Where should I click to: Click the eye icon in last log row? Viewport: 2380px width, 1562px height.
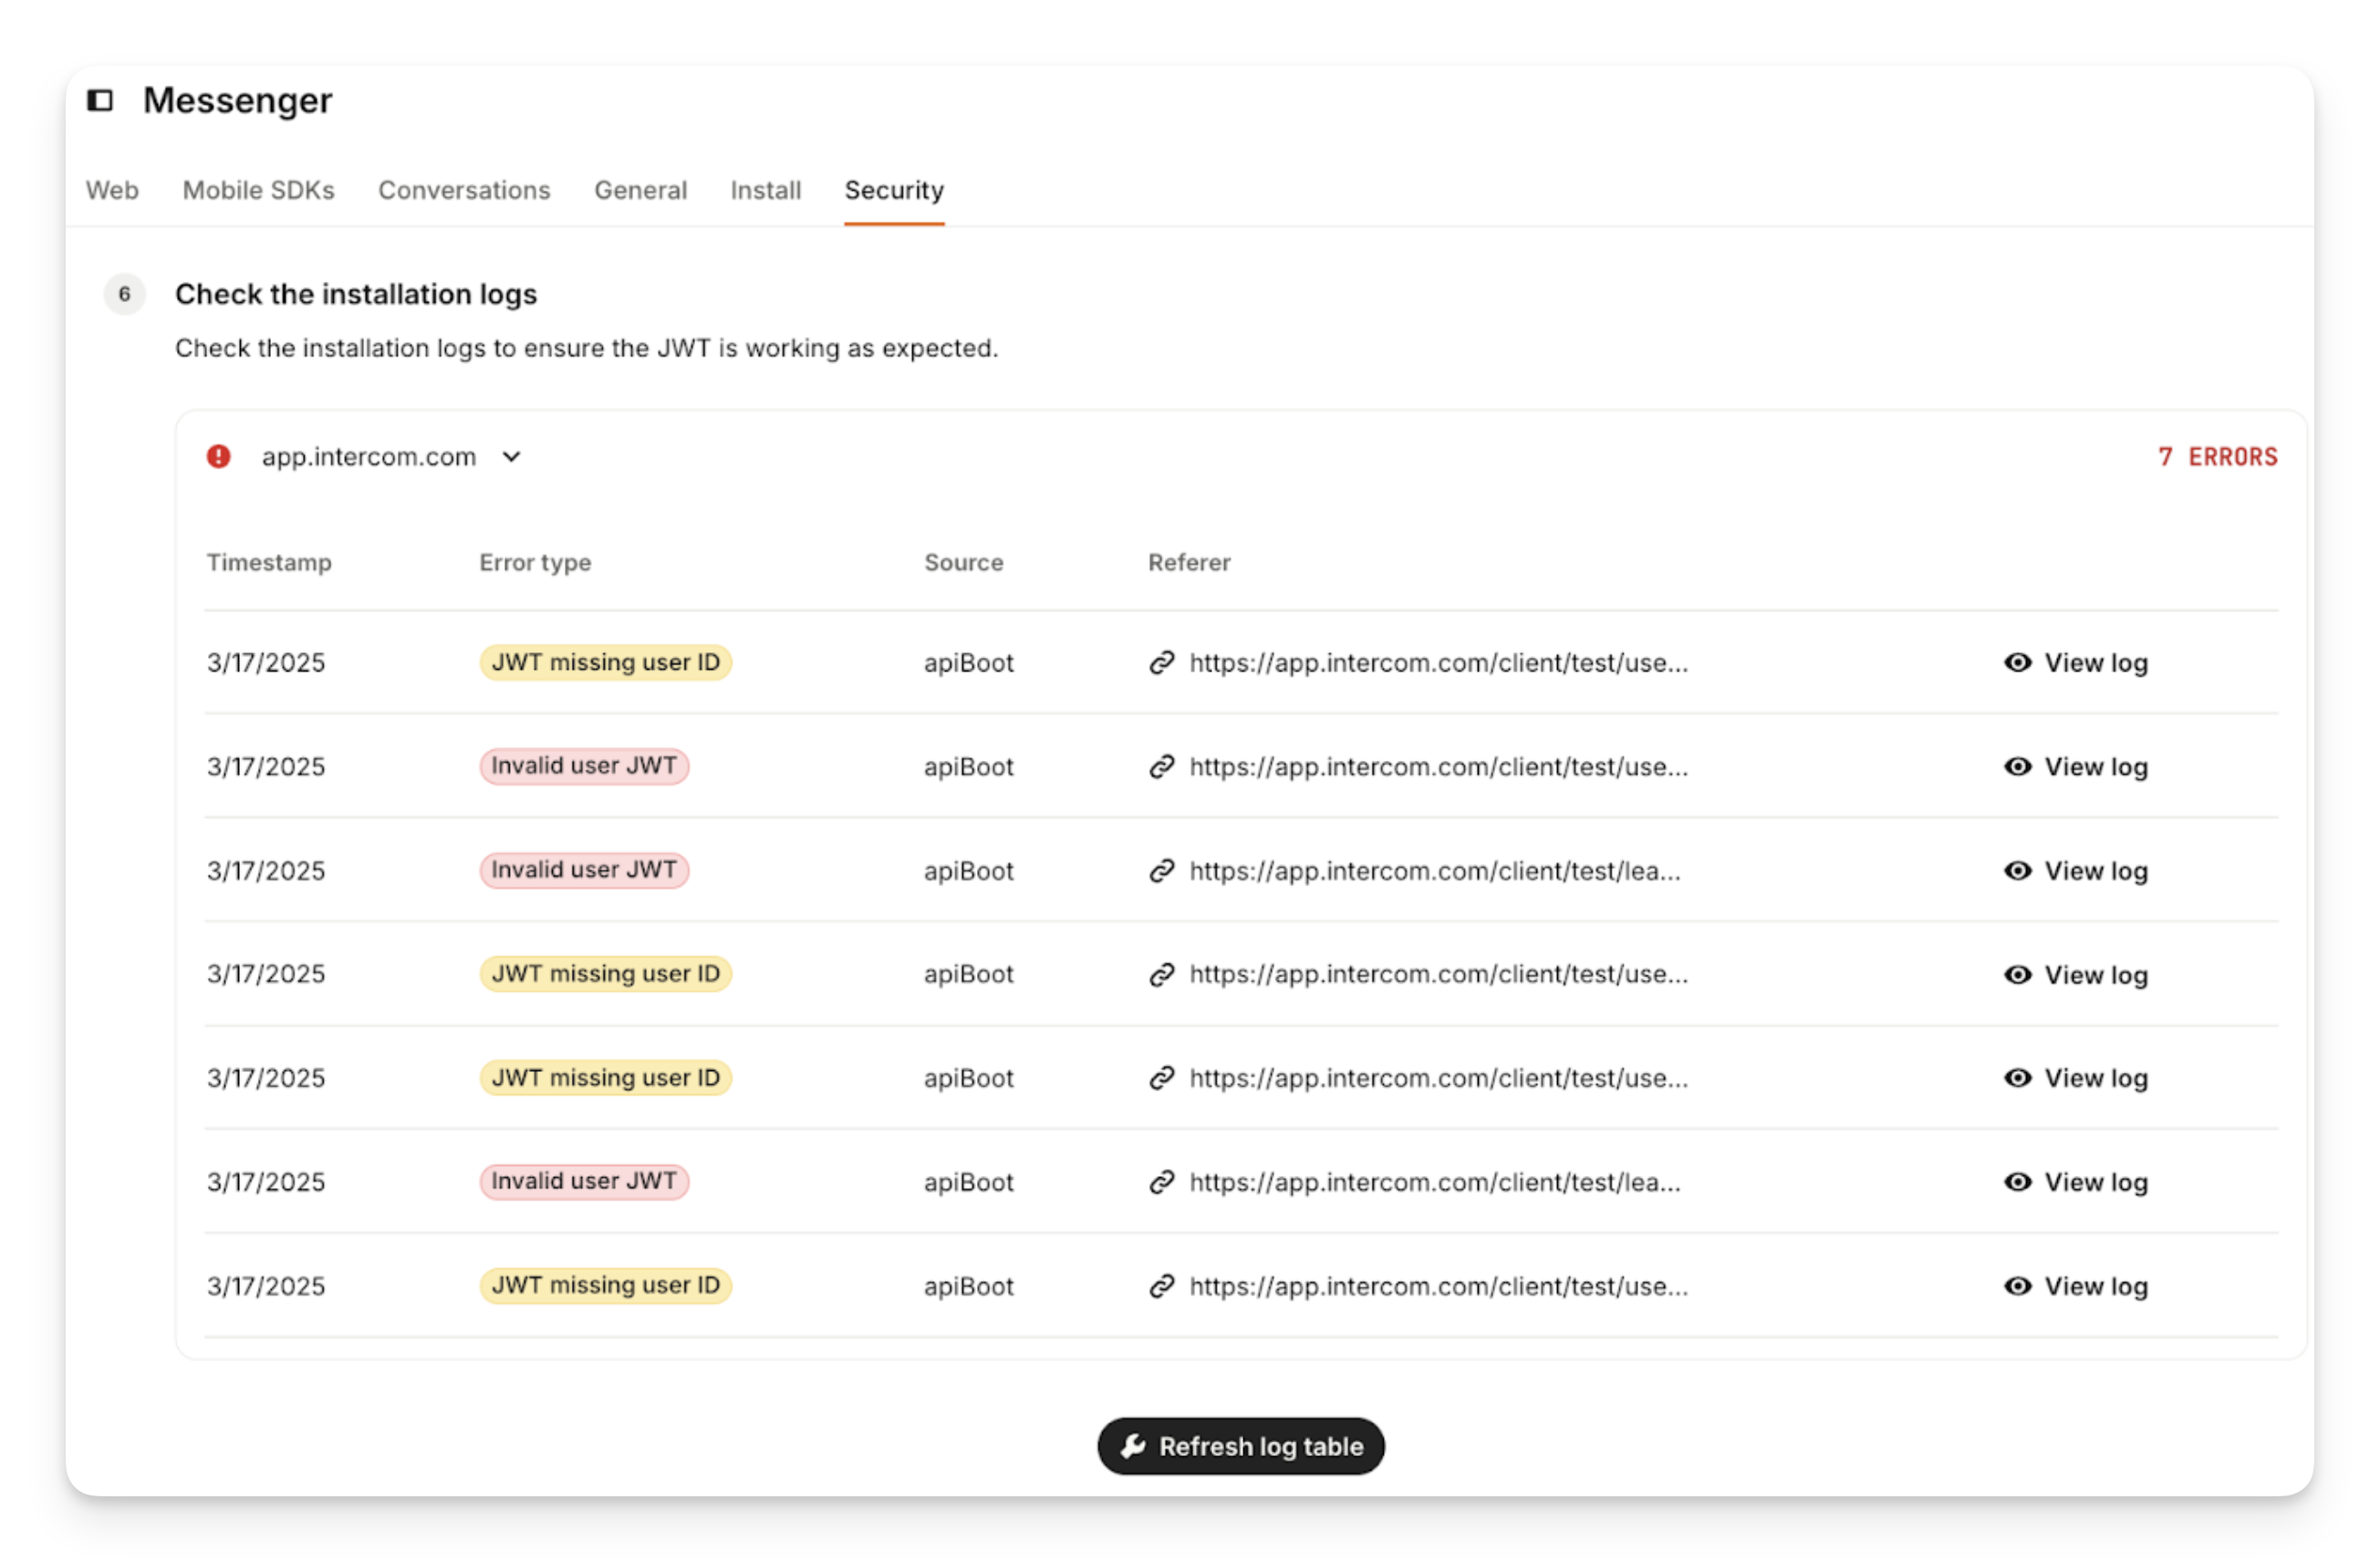pyautogui.click(x=2017, y=1286)
